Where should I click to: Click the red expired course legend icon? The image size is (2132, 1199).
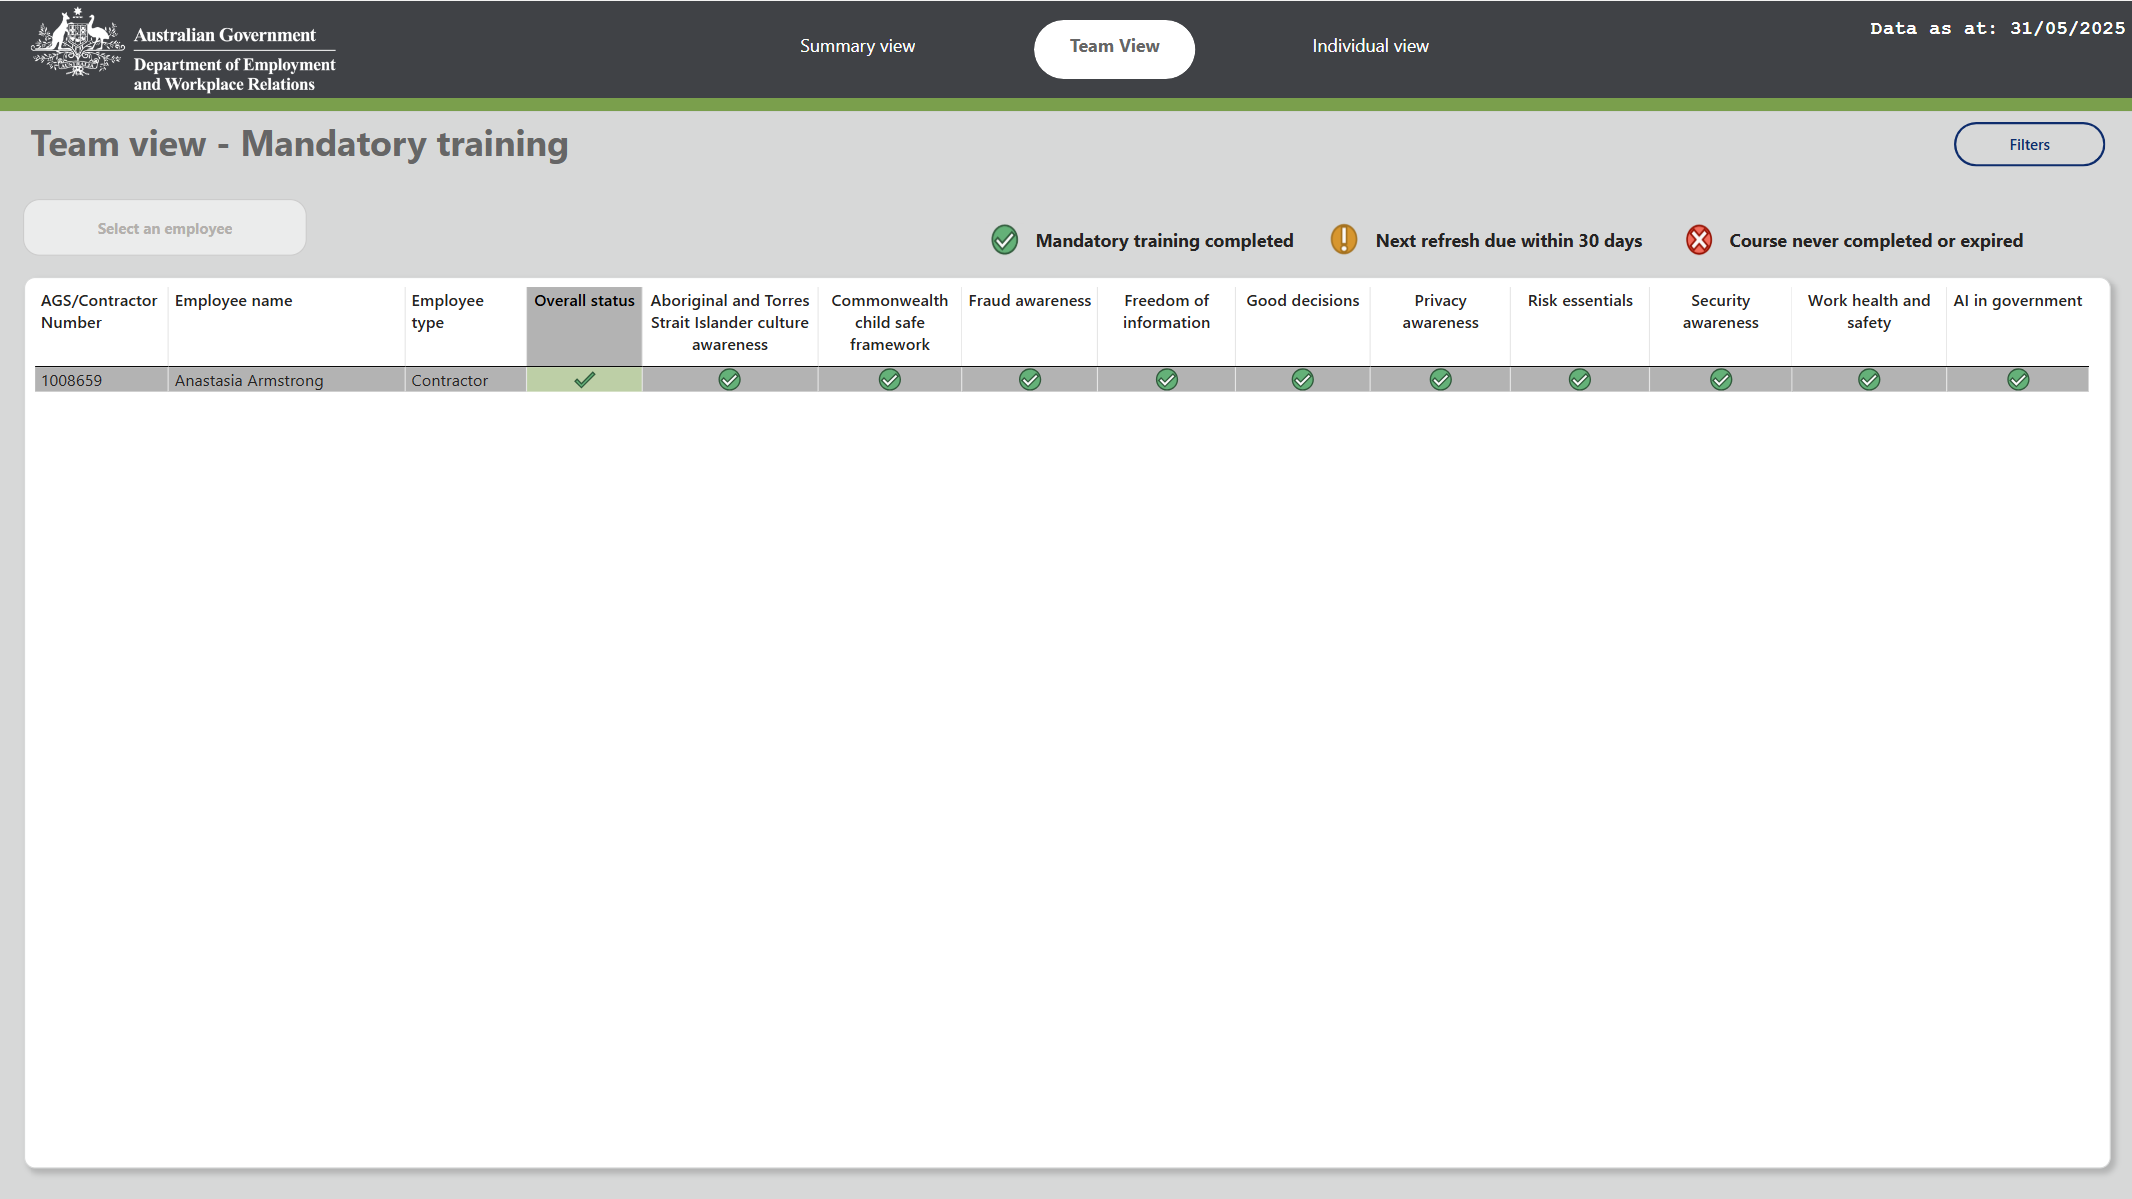coord(1698,240)
